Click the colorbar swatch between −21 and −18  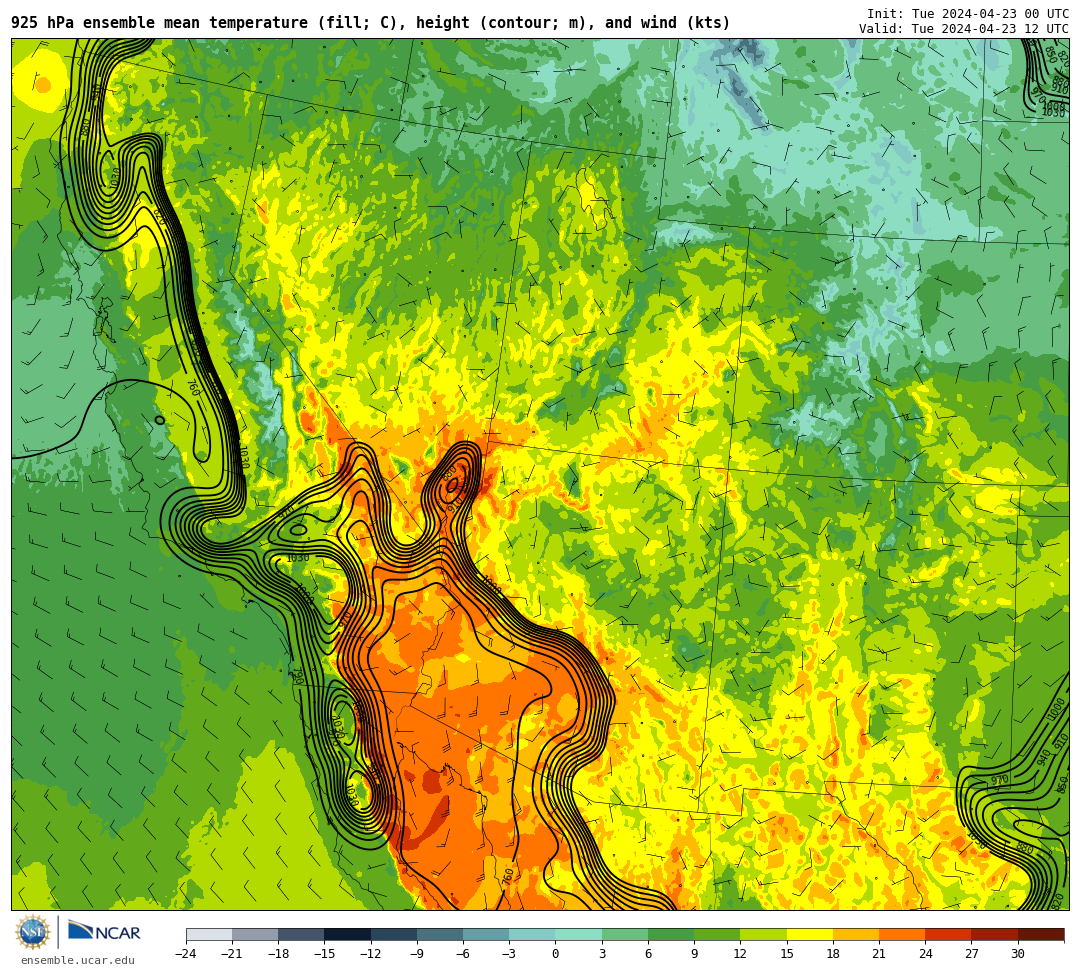coord(256,934)
